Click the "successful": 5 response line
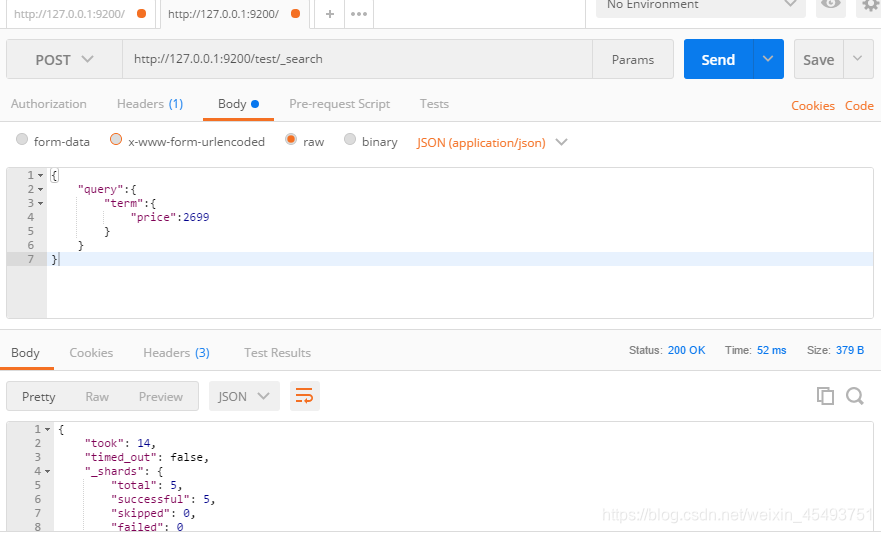This screenshot has height=533, width=881. 163,499
